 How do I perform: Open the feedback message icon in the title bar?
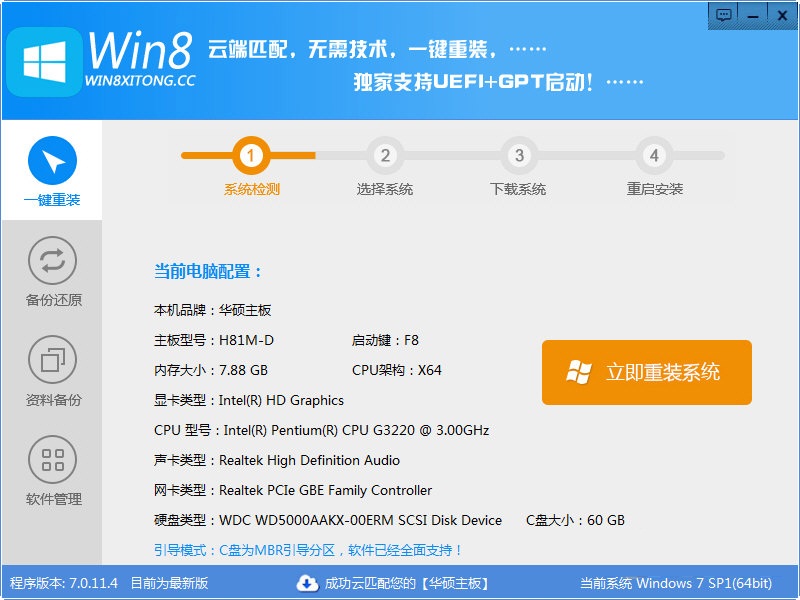(x=725, y=15)
